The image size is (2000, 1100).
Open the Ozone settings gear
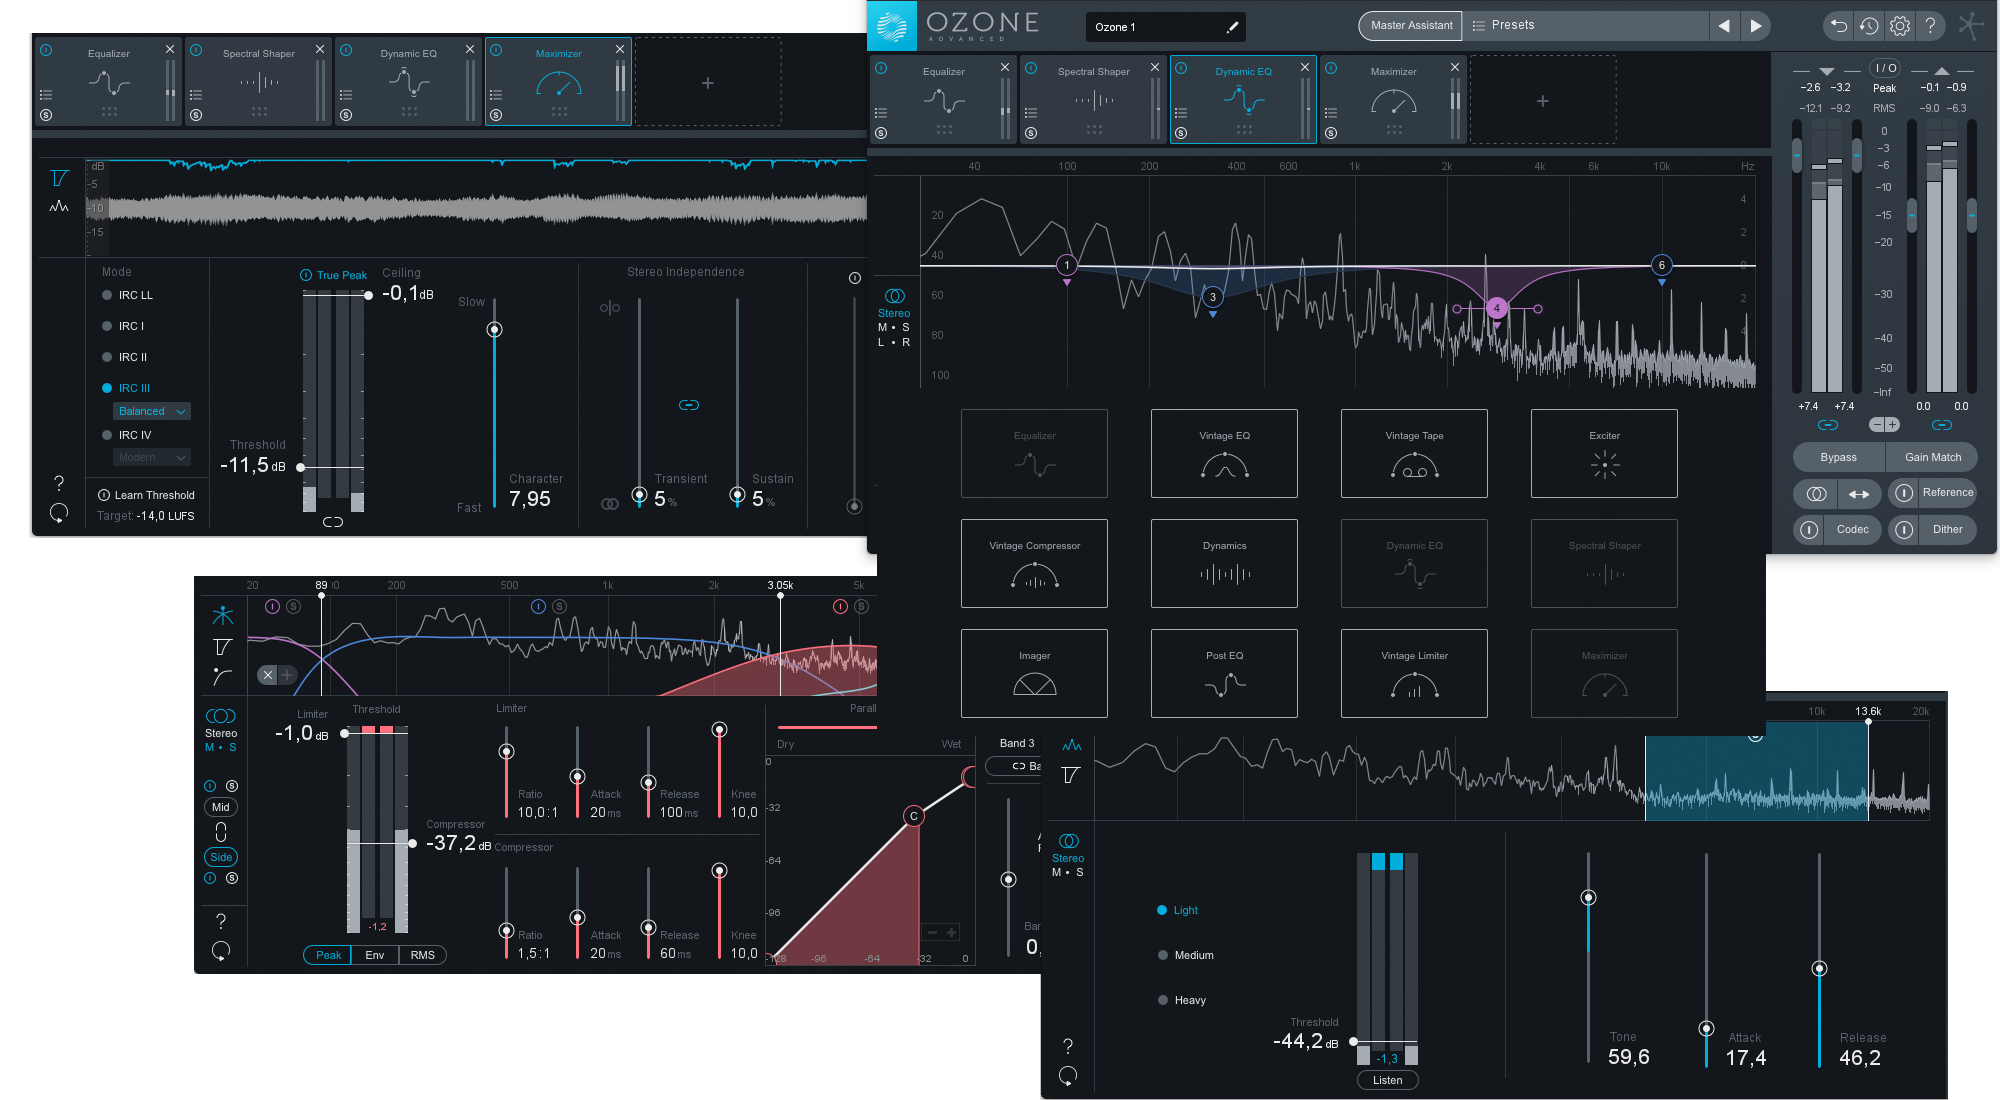1900,26
